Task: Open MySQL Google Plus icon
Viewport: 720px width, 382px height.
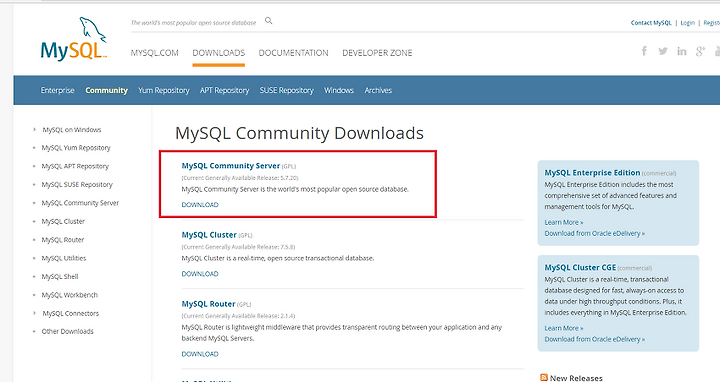Action: (x=700, y=51)
